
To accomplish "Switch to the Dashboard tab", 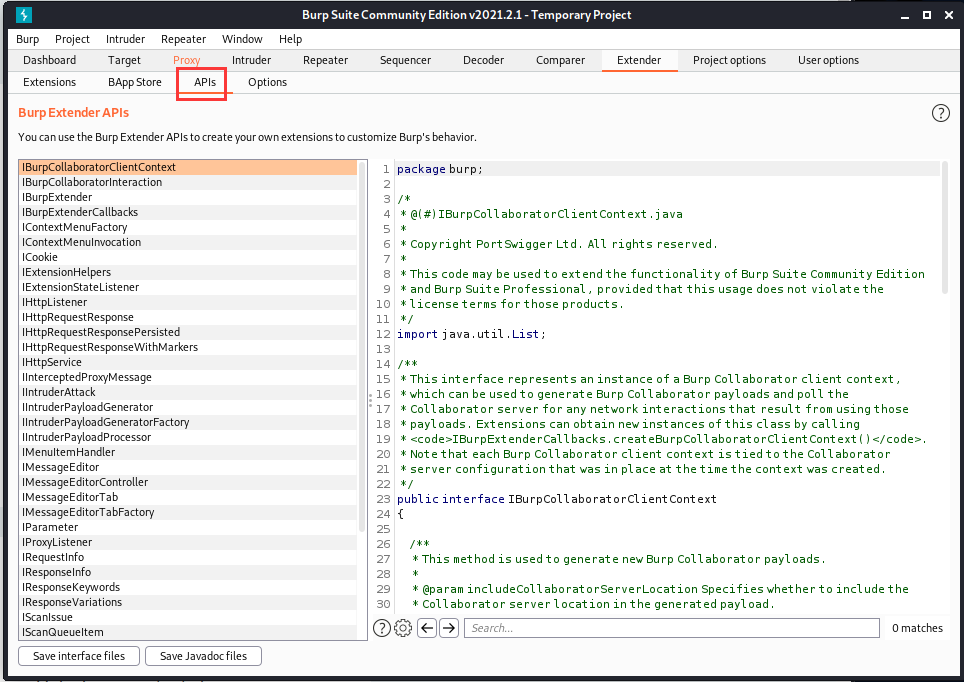I will pos(50,60).
